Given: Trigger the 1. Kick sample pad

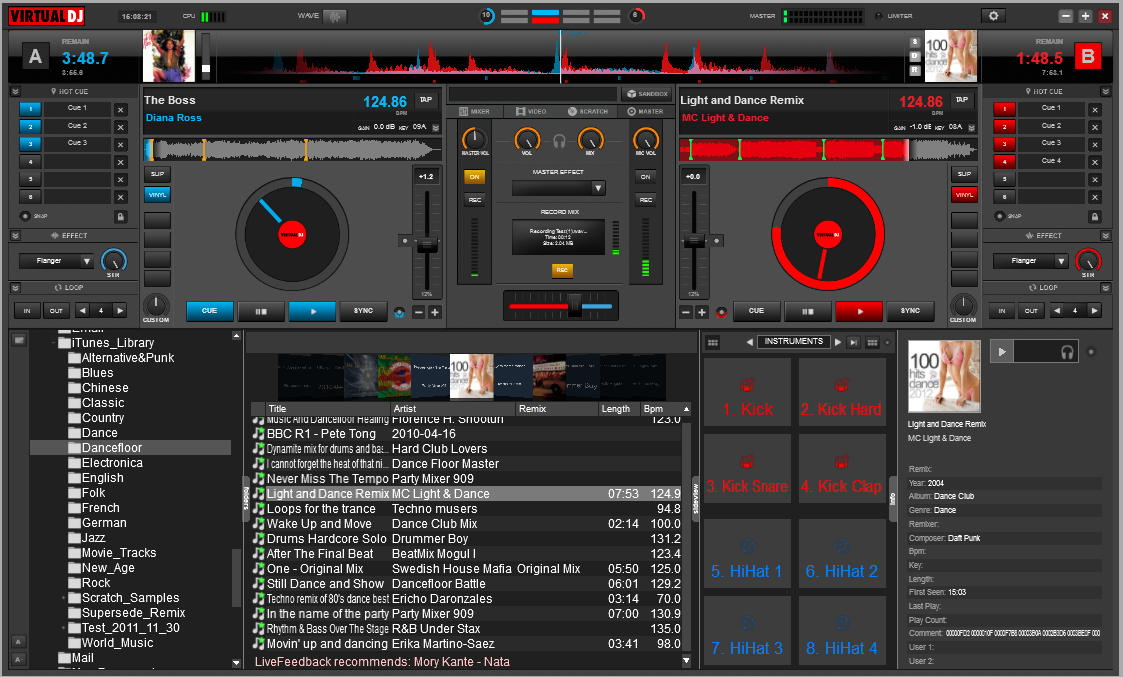Looking at the screenshot, I should click(x=748, y=392).
